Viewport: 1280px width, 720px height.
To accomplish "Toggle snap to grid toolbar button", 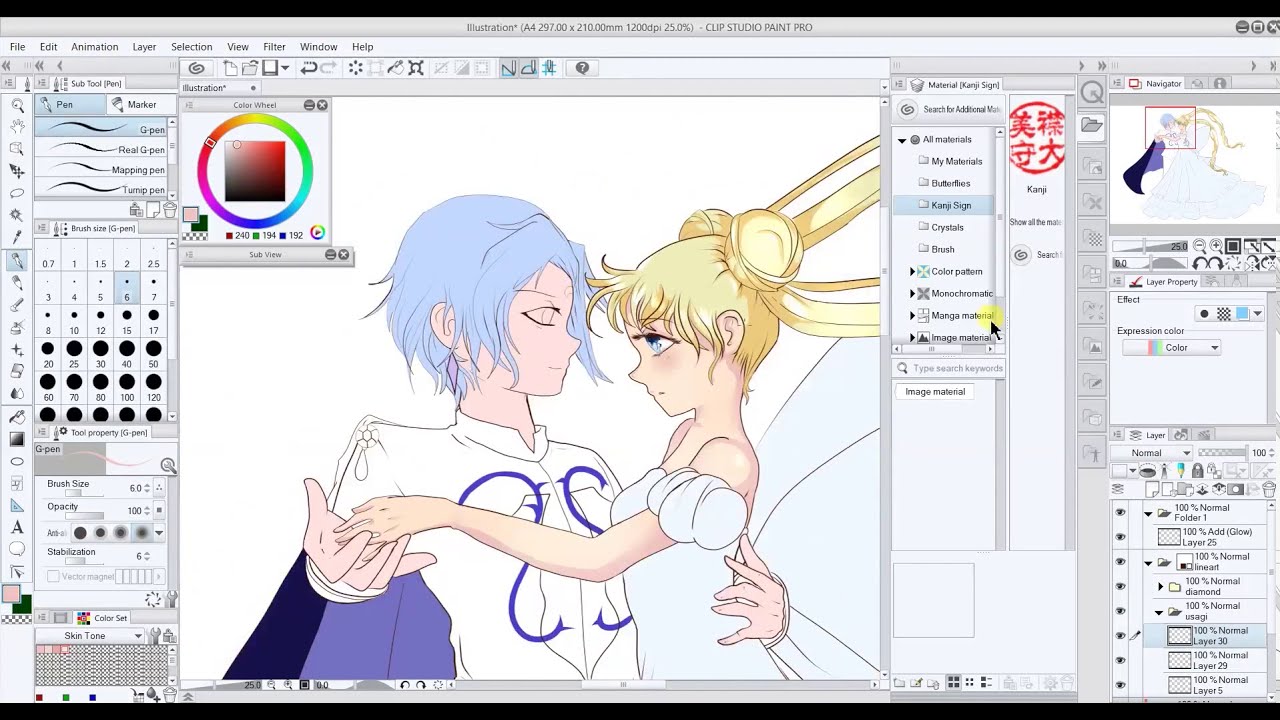I will click(x=549, y=68).
